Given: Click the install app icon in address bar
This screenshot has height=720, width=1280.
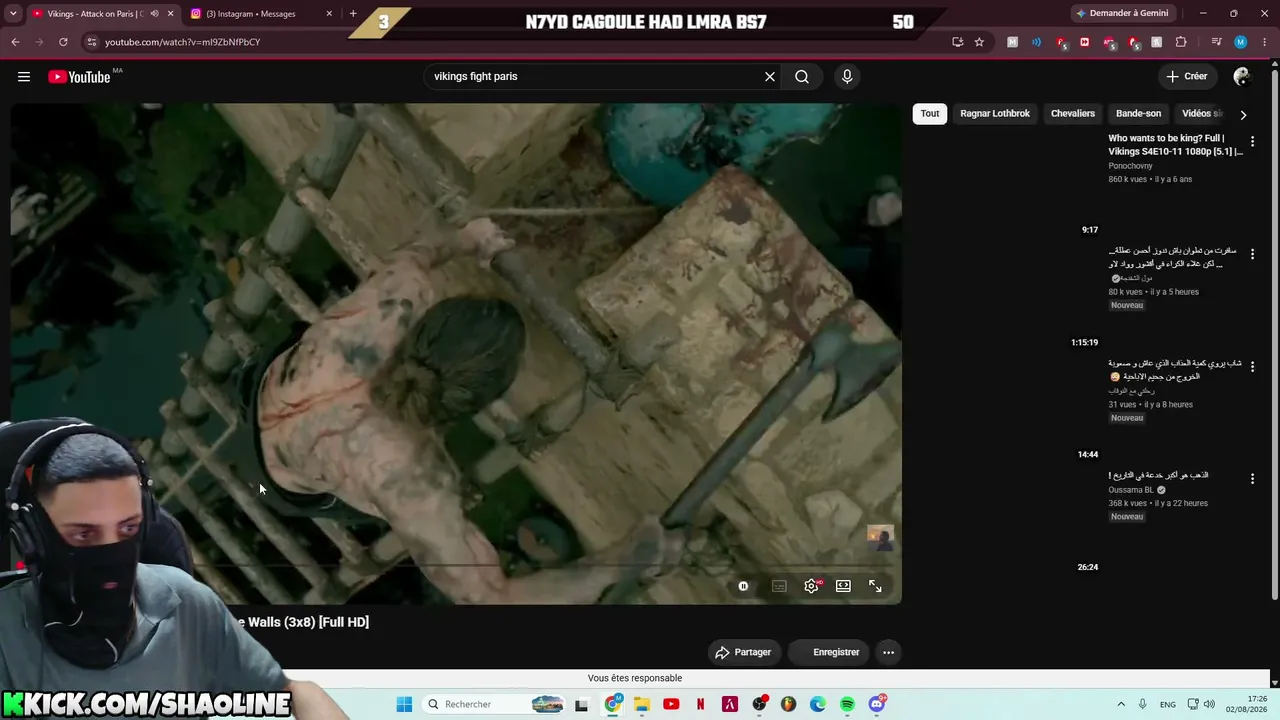Looking at the screenshot, I should 957,42.
